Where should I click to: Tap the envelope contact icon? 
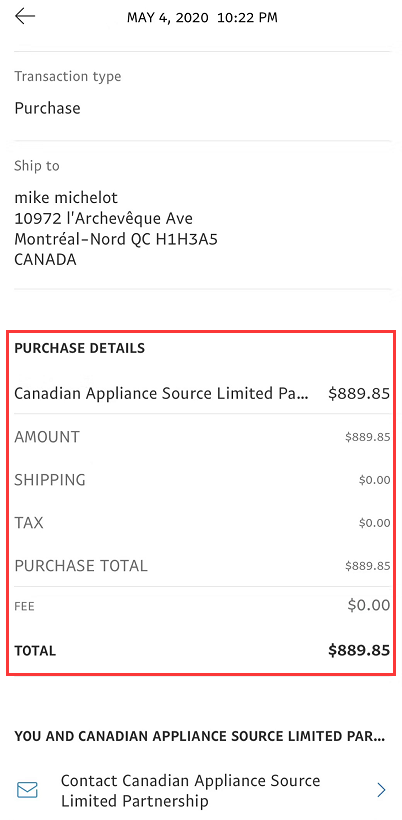point(27,790)
